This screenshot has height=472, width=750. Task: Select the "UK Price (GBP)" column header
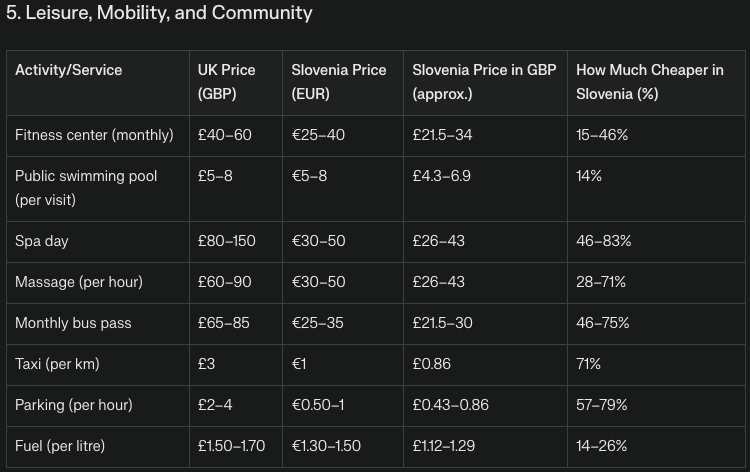click(x=226, y=82)
